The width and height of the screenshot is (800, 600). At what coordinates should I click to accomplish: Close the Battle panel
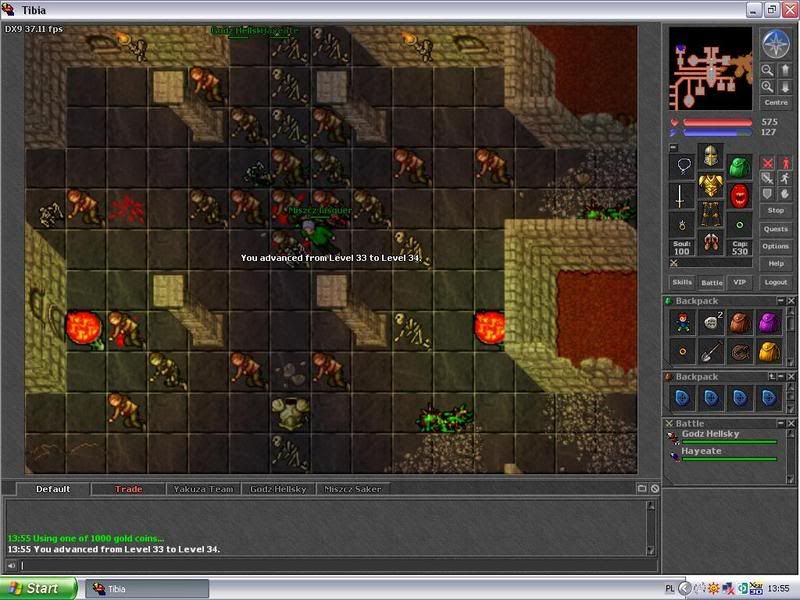[791, 423]
